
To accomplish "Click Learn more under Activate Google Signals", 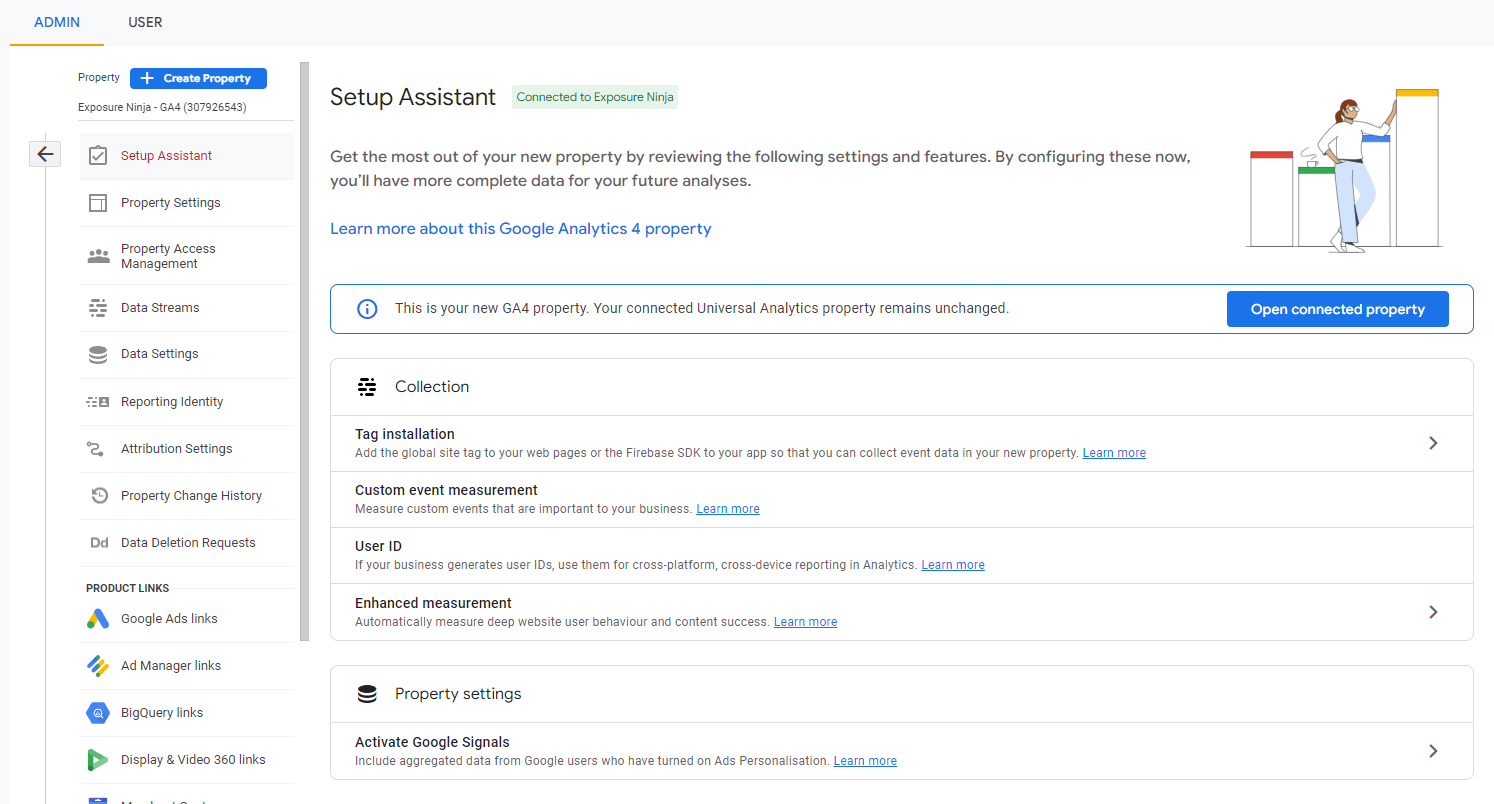I will pyautogui.click(x=865, y=761).
